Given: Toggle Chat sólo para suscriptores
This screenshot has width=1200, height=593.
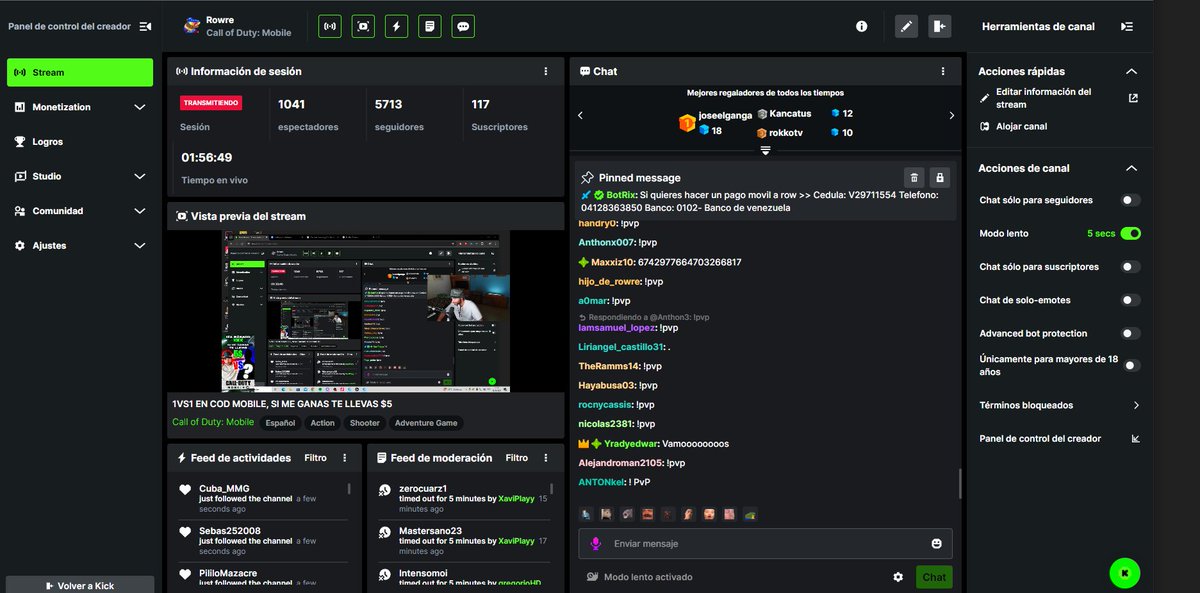Looking at the screenshot, I should tap(1131, 267).
